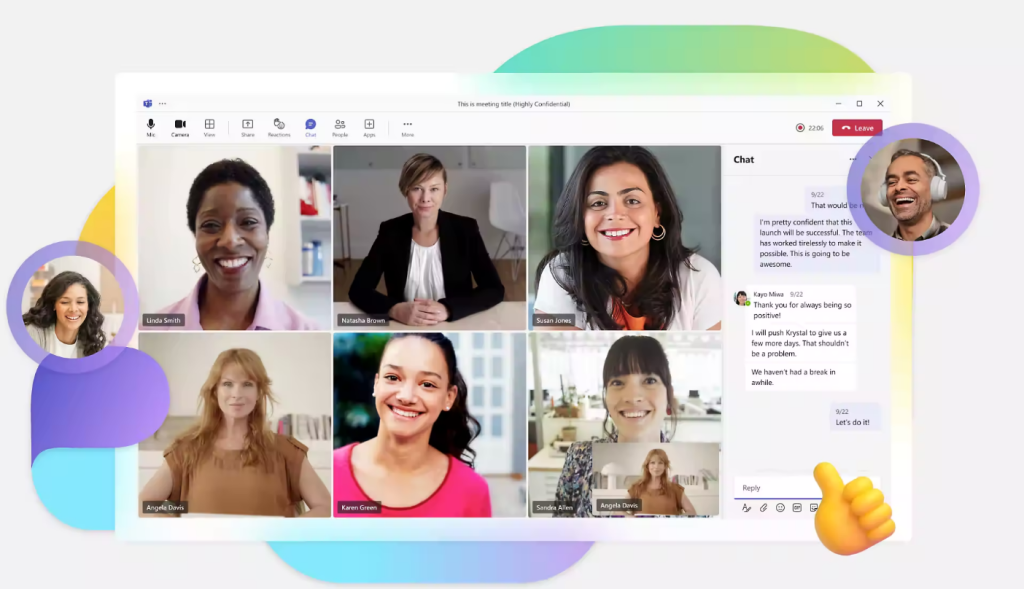Open the Share content button

pyautogui.click(x=247, y=126)
